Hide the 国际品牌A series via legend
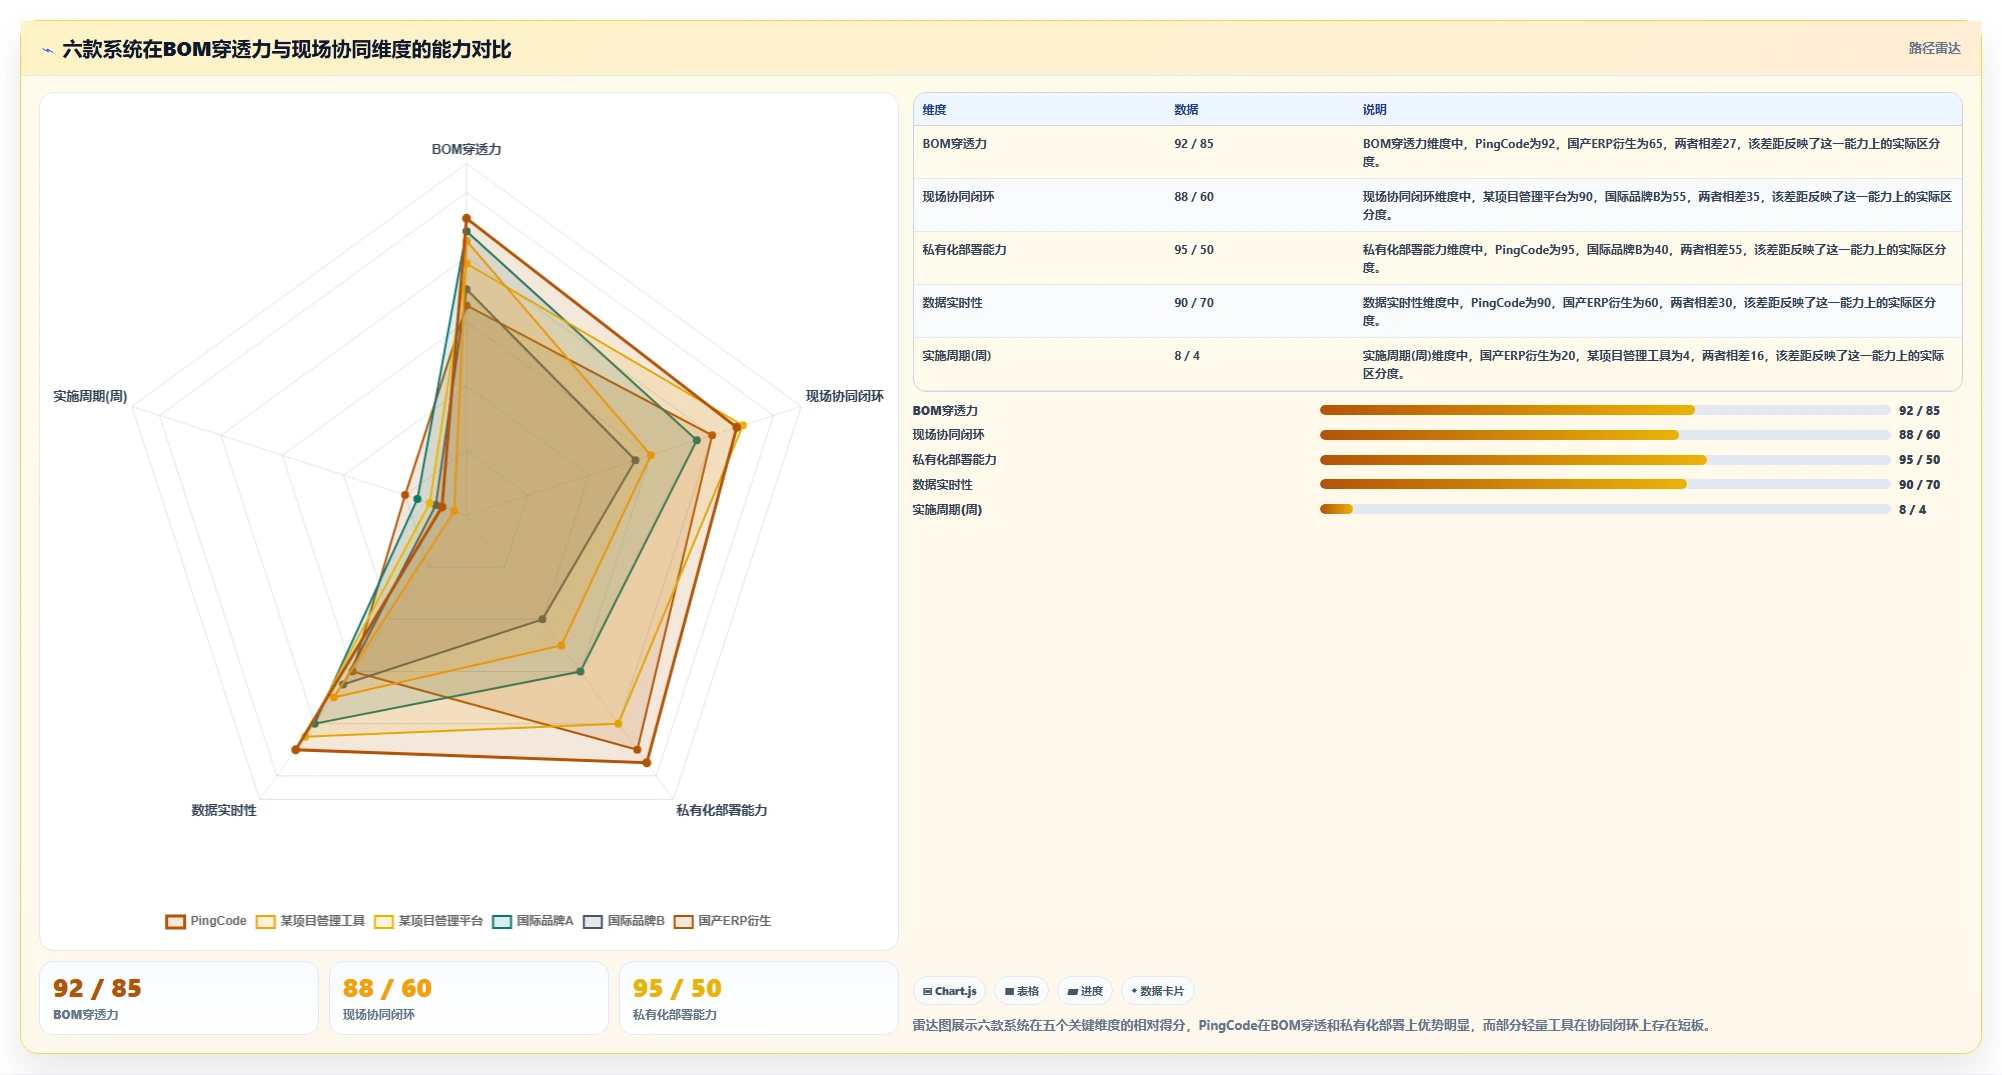Viewport: 2002px width, 1075px height. tap(533, 921)
